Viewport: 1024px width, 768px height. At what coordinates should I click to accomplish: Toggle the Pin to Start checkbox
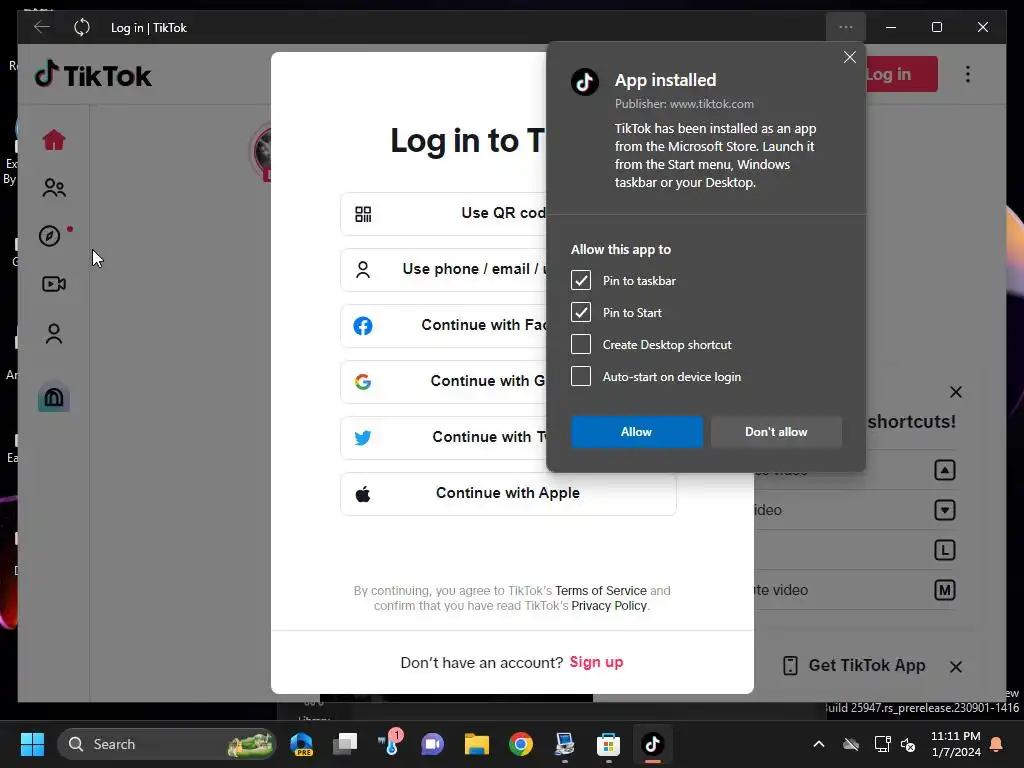coord(581,312)
